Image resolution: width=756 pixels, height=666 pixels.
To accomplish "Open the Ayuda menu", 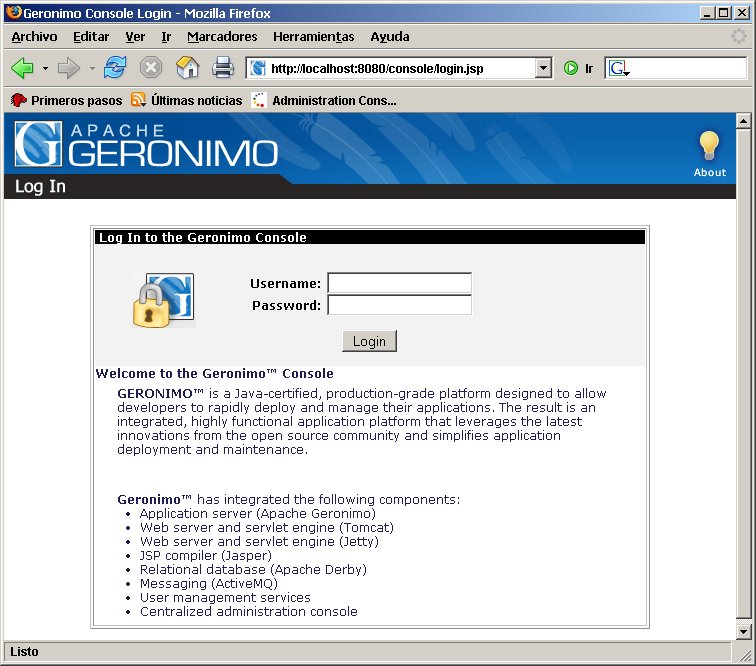I will [390, 37].
